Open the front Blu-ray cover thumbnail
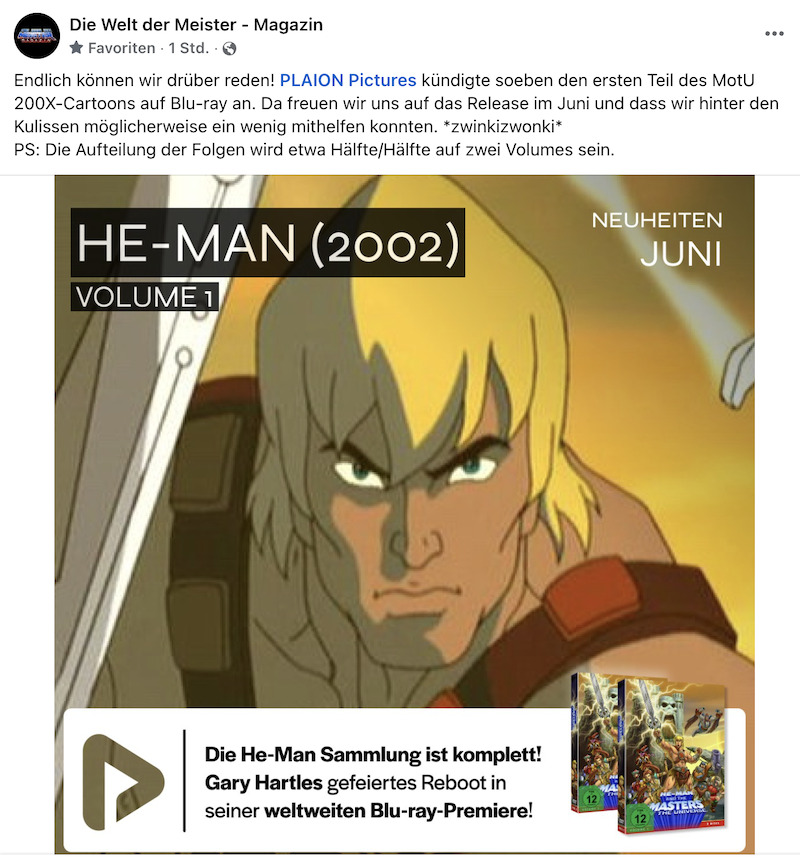800x865 pixels. (671, 755)
